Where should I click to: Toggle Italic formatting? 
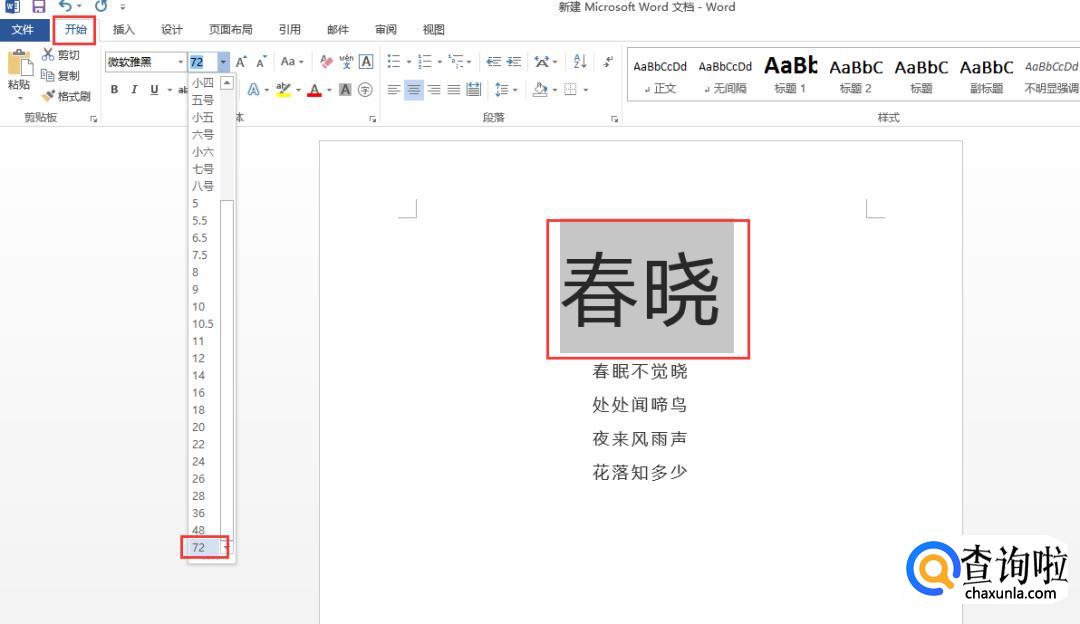[x=134, y=90]
